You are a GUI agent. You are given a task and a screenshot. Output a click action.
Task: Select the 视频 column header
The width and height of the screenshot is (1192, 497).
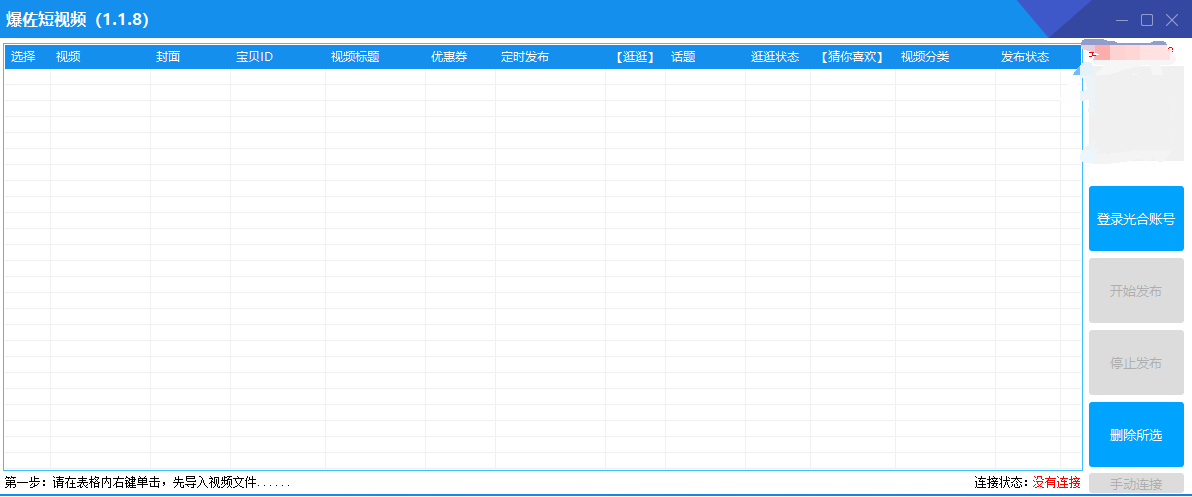(x=69, y=57)
